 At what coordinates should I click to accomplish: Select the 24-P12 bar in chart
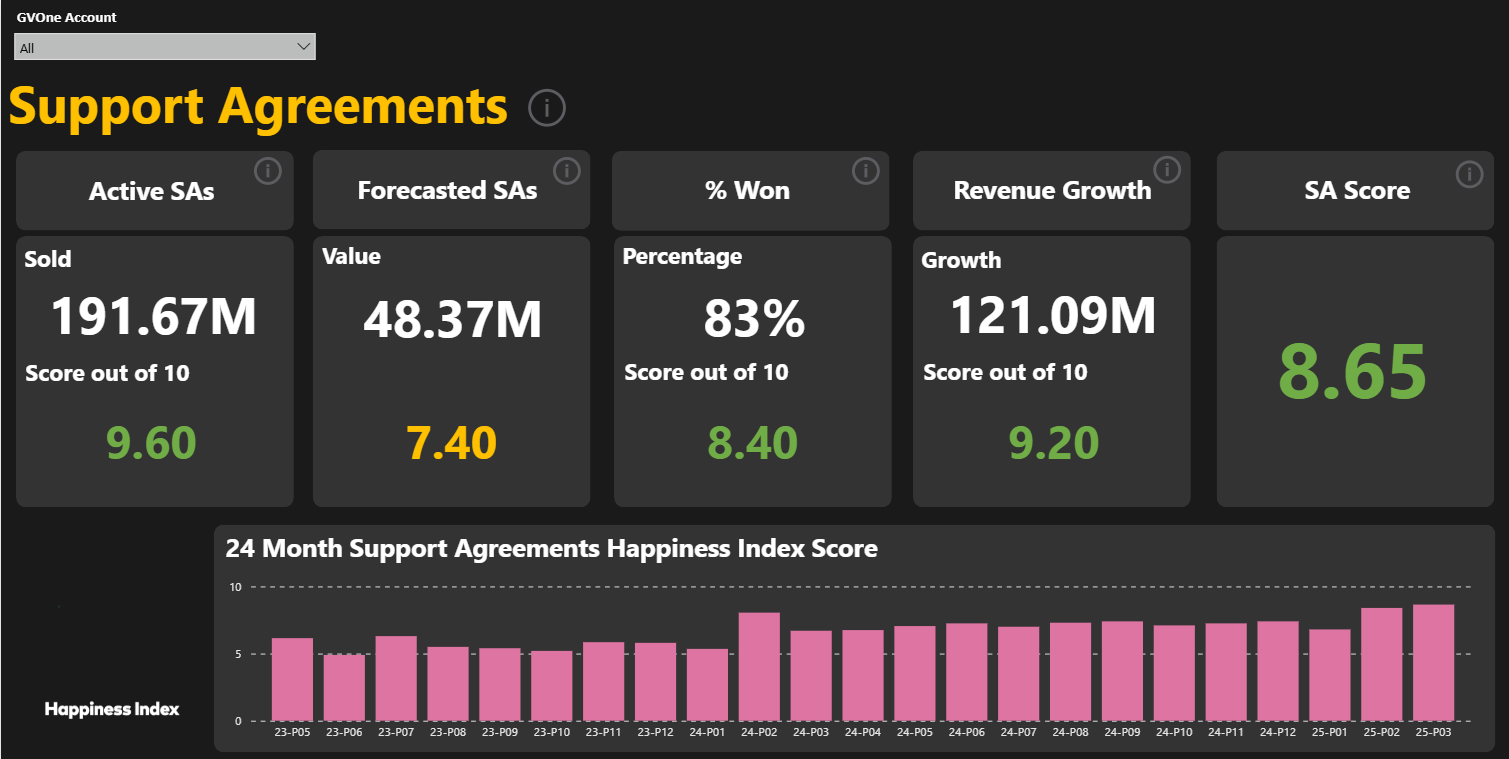pyautogui.click(x=1278, y=671)
